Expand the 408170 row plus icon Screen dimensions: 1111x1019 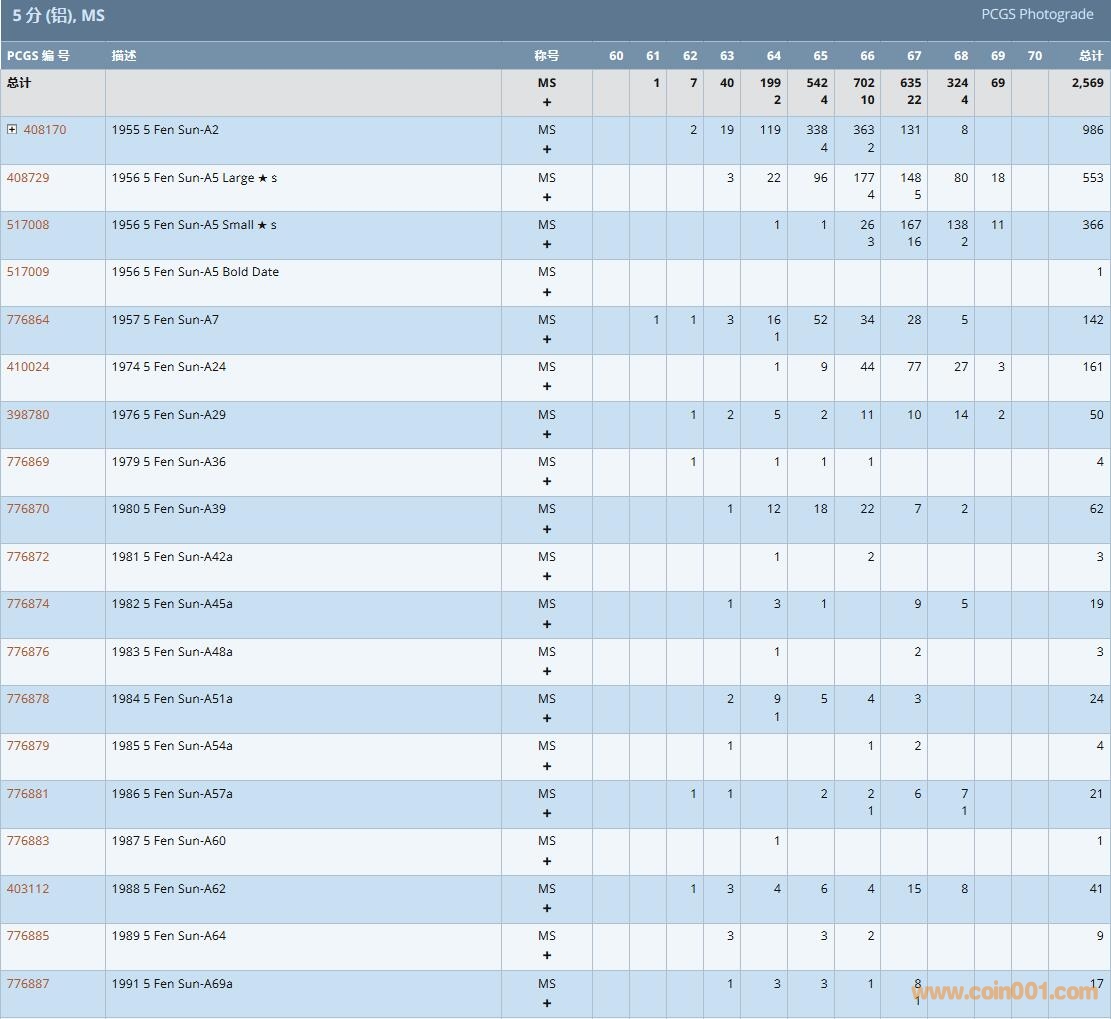12,130
